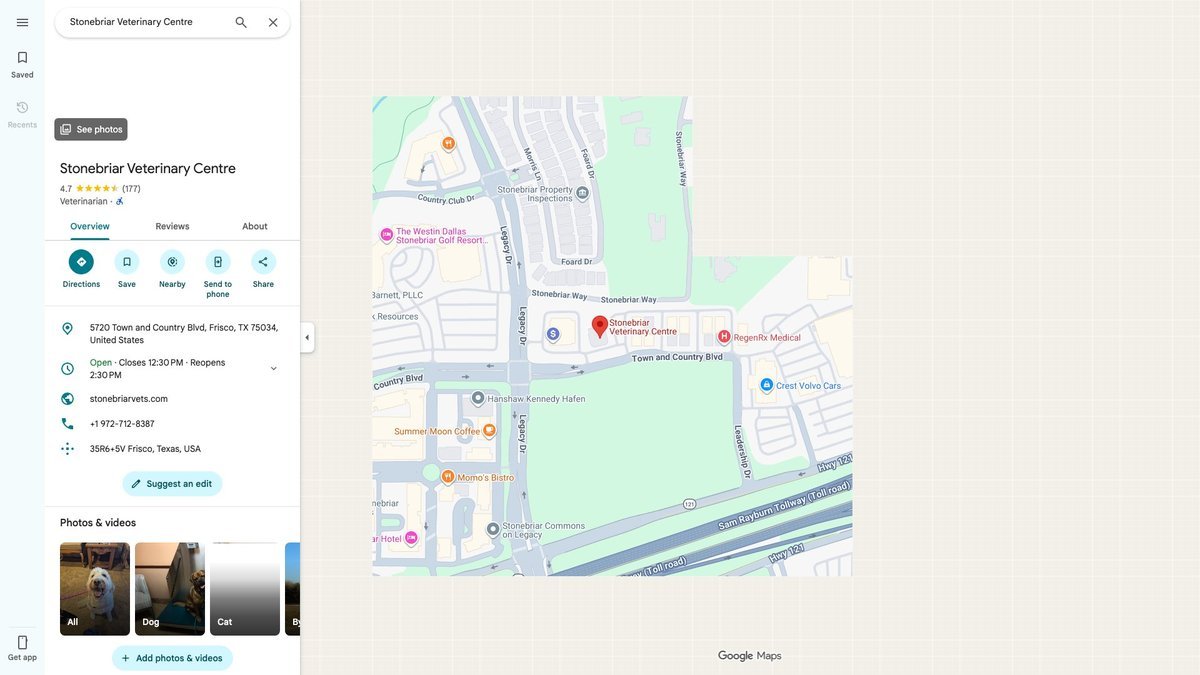Screen dimensions: 1200x675
Task: Click RegenRx Medical map marker
Action: click(724, 337)
